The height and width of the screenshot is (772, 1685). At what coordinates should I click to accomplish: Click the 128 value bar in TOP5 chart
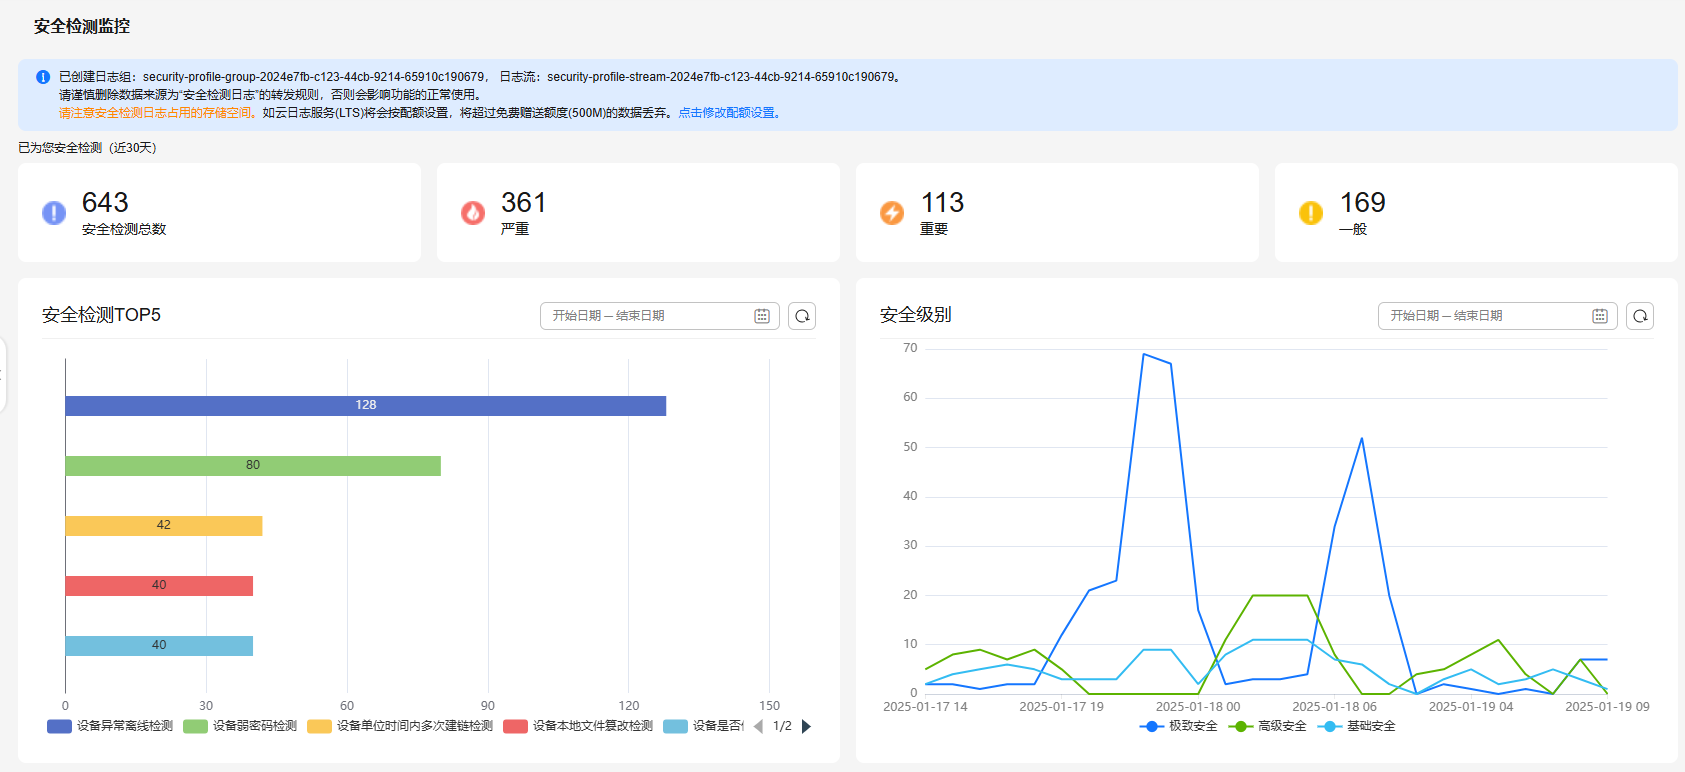[366, 405]
